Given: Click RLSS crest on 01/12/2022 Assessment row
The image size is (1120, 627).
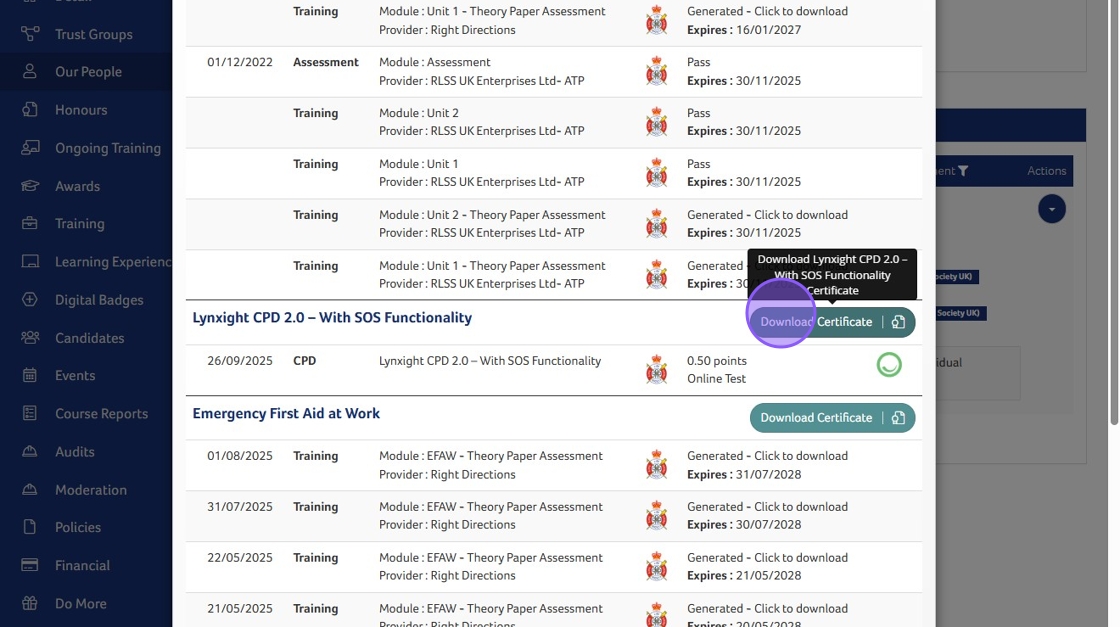Looking at the screenshot, I should point(656,71).
